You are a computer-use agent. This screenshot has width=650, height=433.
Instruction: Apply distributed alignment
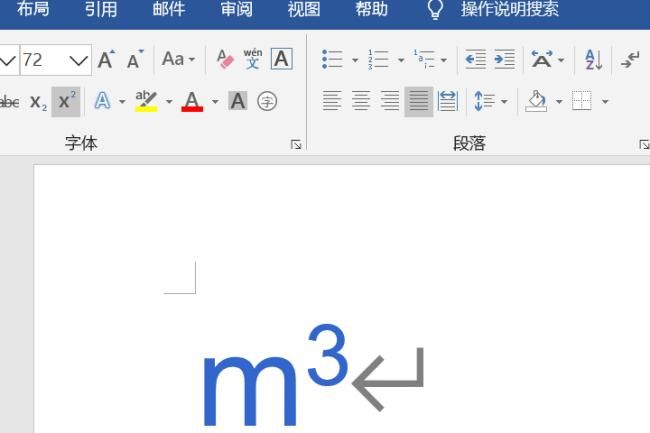pyautogui.click(x=448, y=101)
